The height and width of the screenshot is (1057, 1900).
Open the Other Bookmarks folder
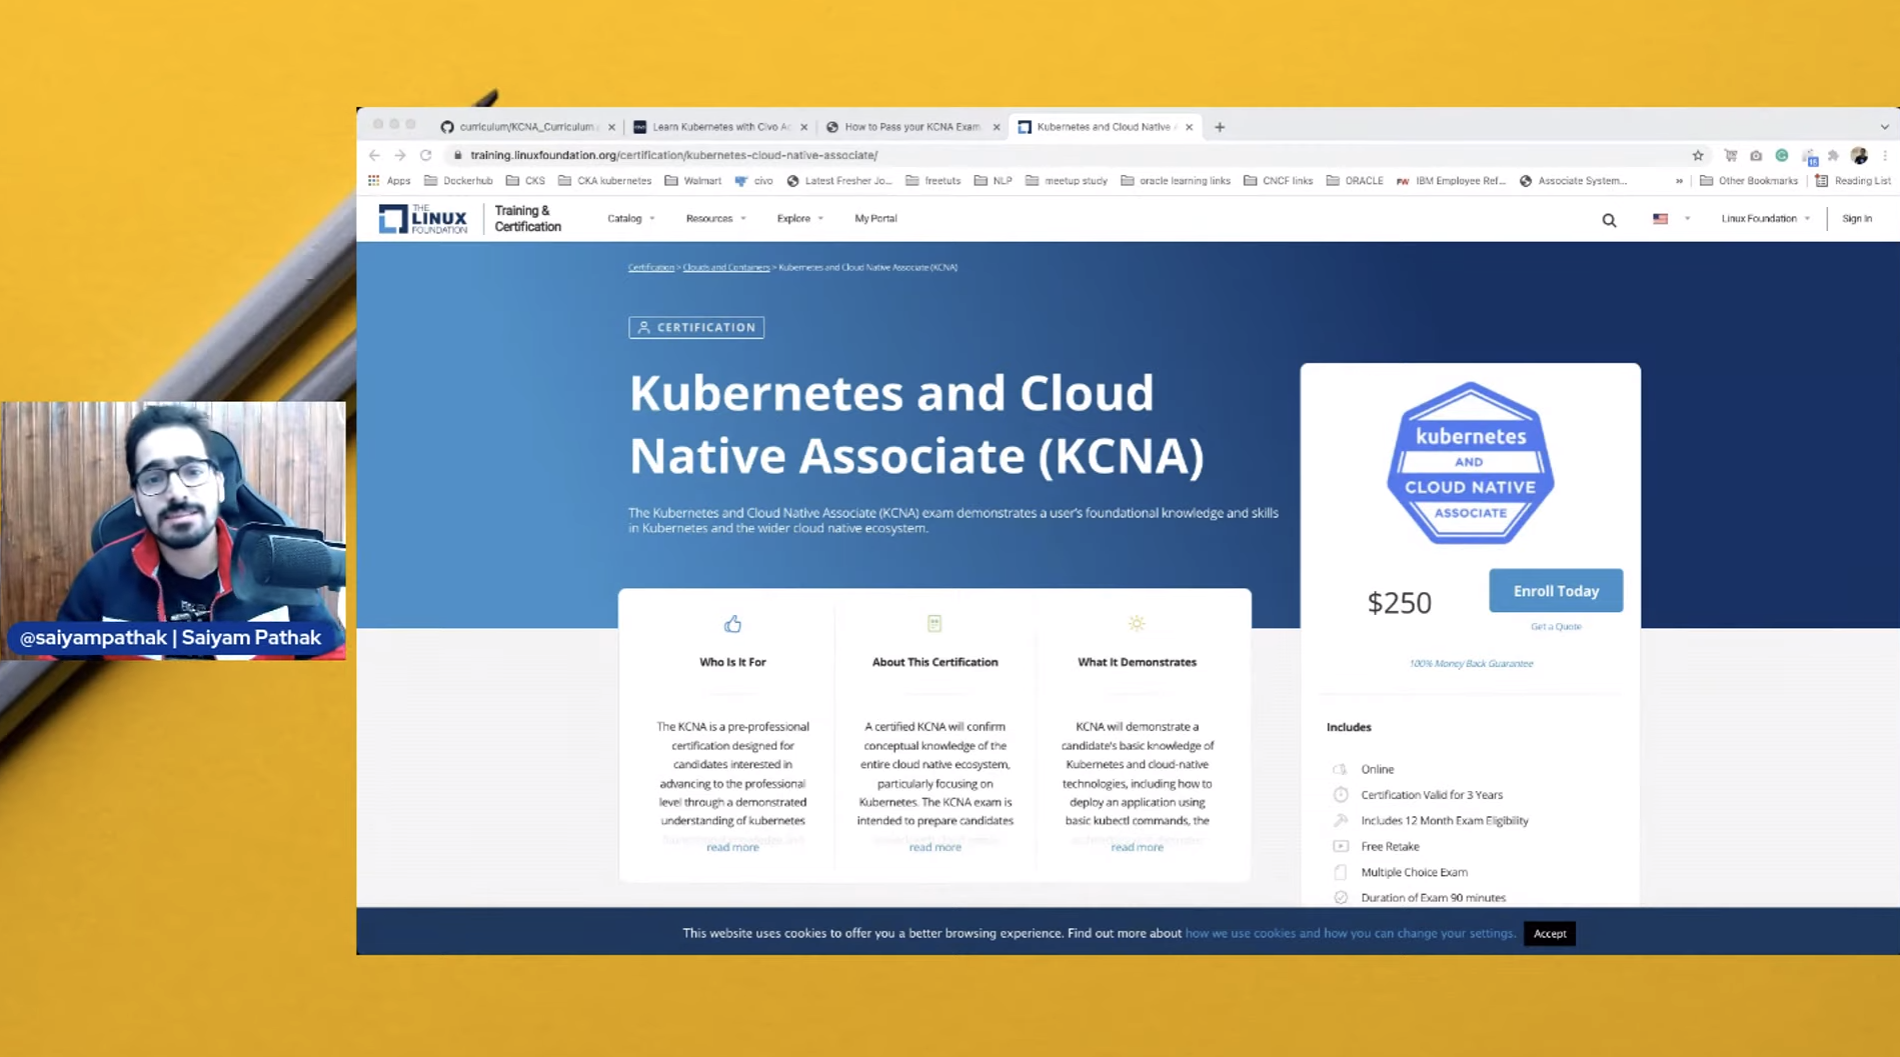click(1748, 181)
